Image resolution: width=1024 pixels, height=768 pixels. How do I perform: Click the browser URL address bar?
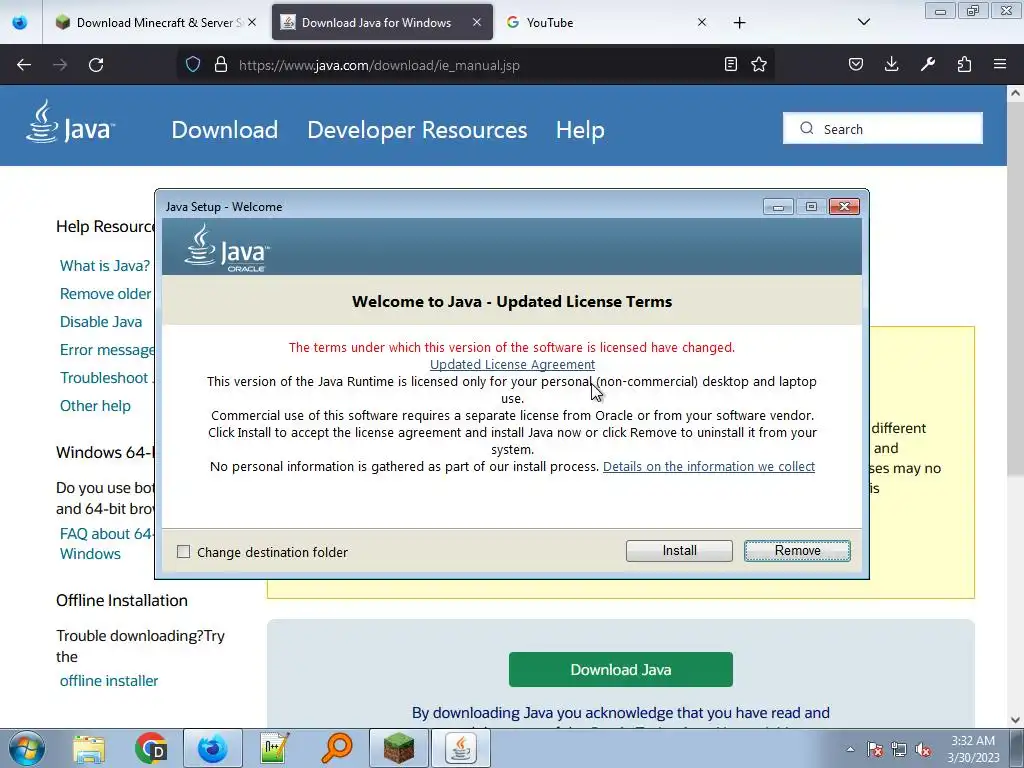(x=475, y=65)
